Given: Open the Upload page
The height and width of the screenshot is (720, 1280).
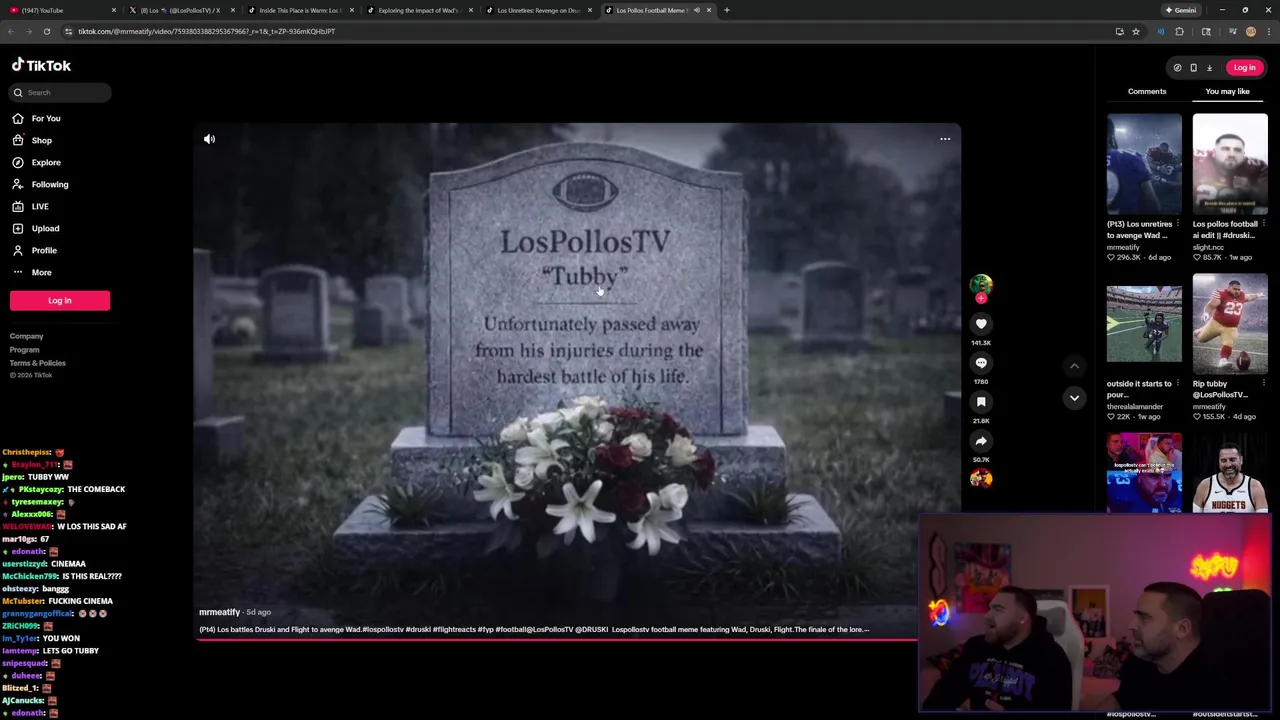Looking at the screenshot, I should point(35,228).
